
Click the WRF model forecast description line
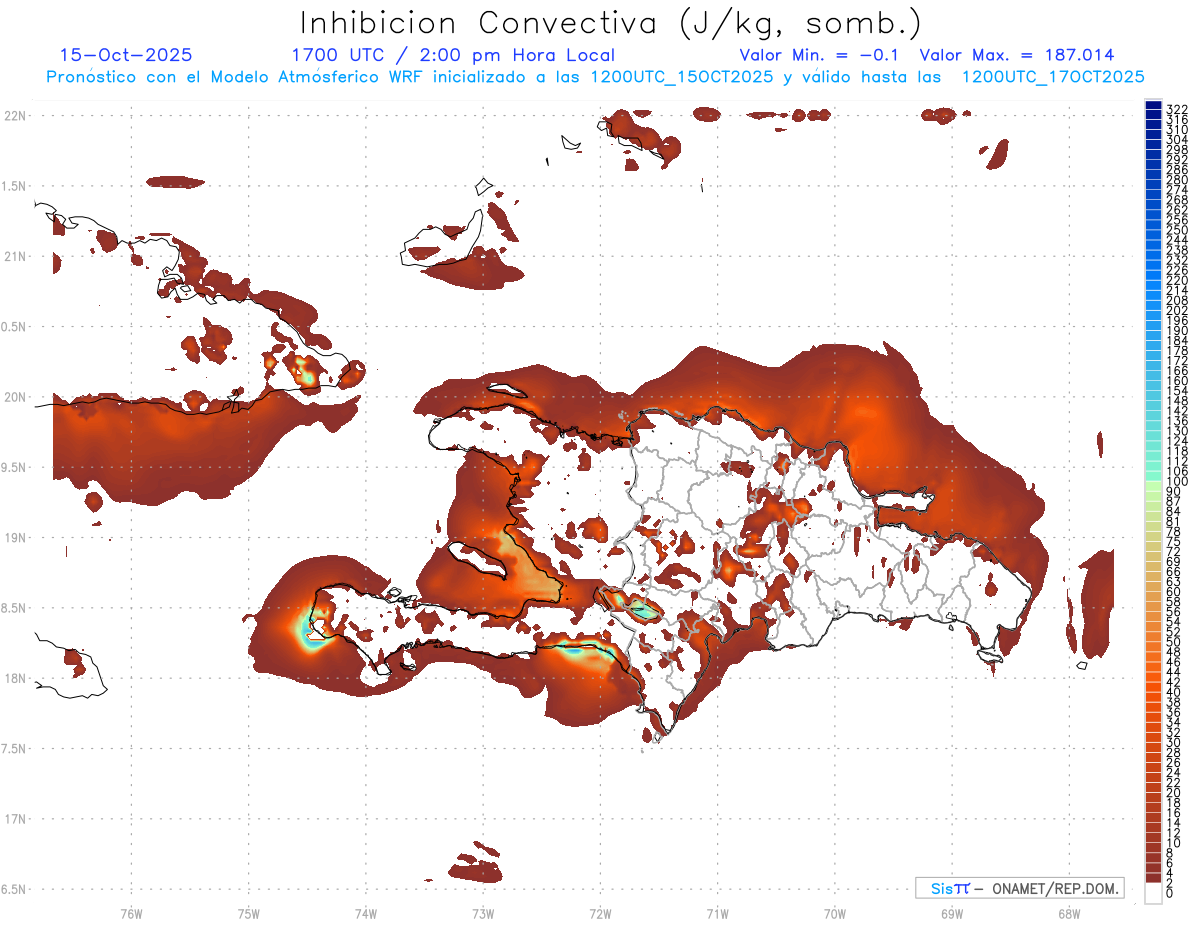(595, 76)
